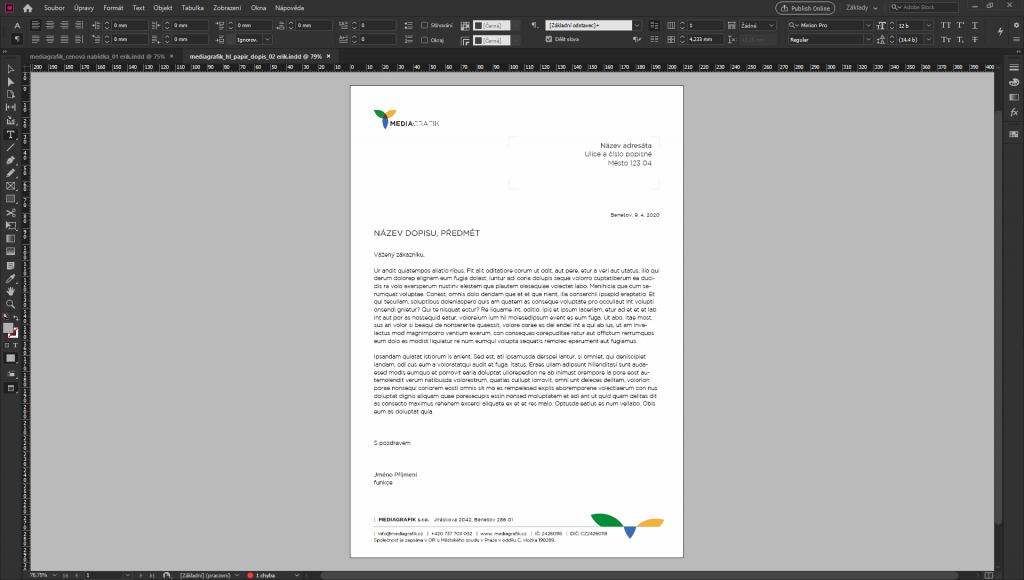Toggle the Okraj checkbox
Image resolution: width=1024 pixels, height=580 pixels.
pos(424,39)
